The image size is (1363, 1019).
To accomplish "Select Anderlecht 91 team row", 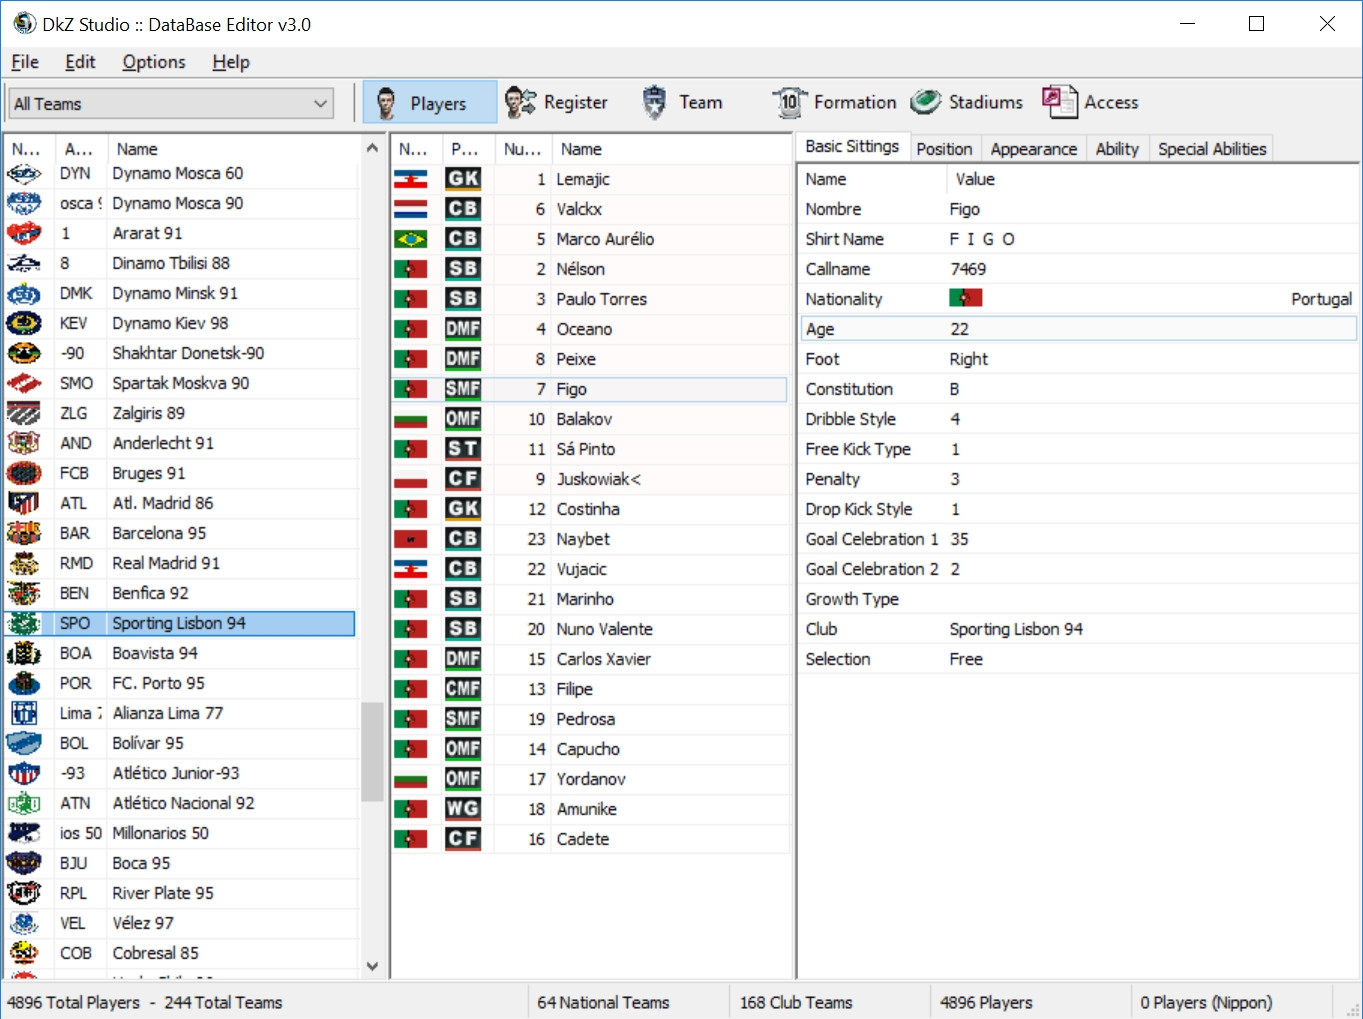I will [180, 443].
